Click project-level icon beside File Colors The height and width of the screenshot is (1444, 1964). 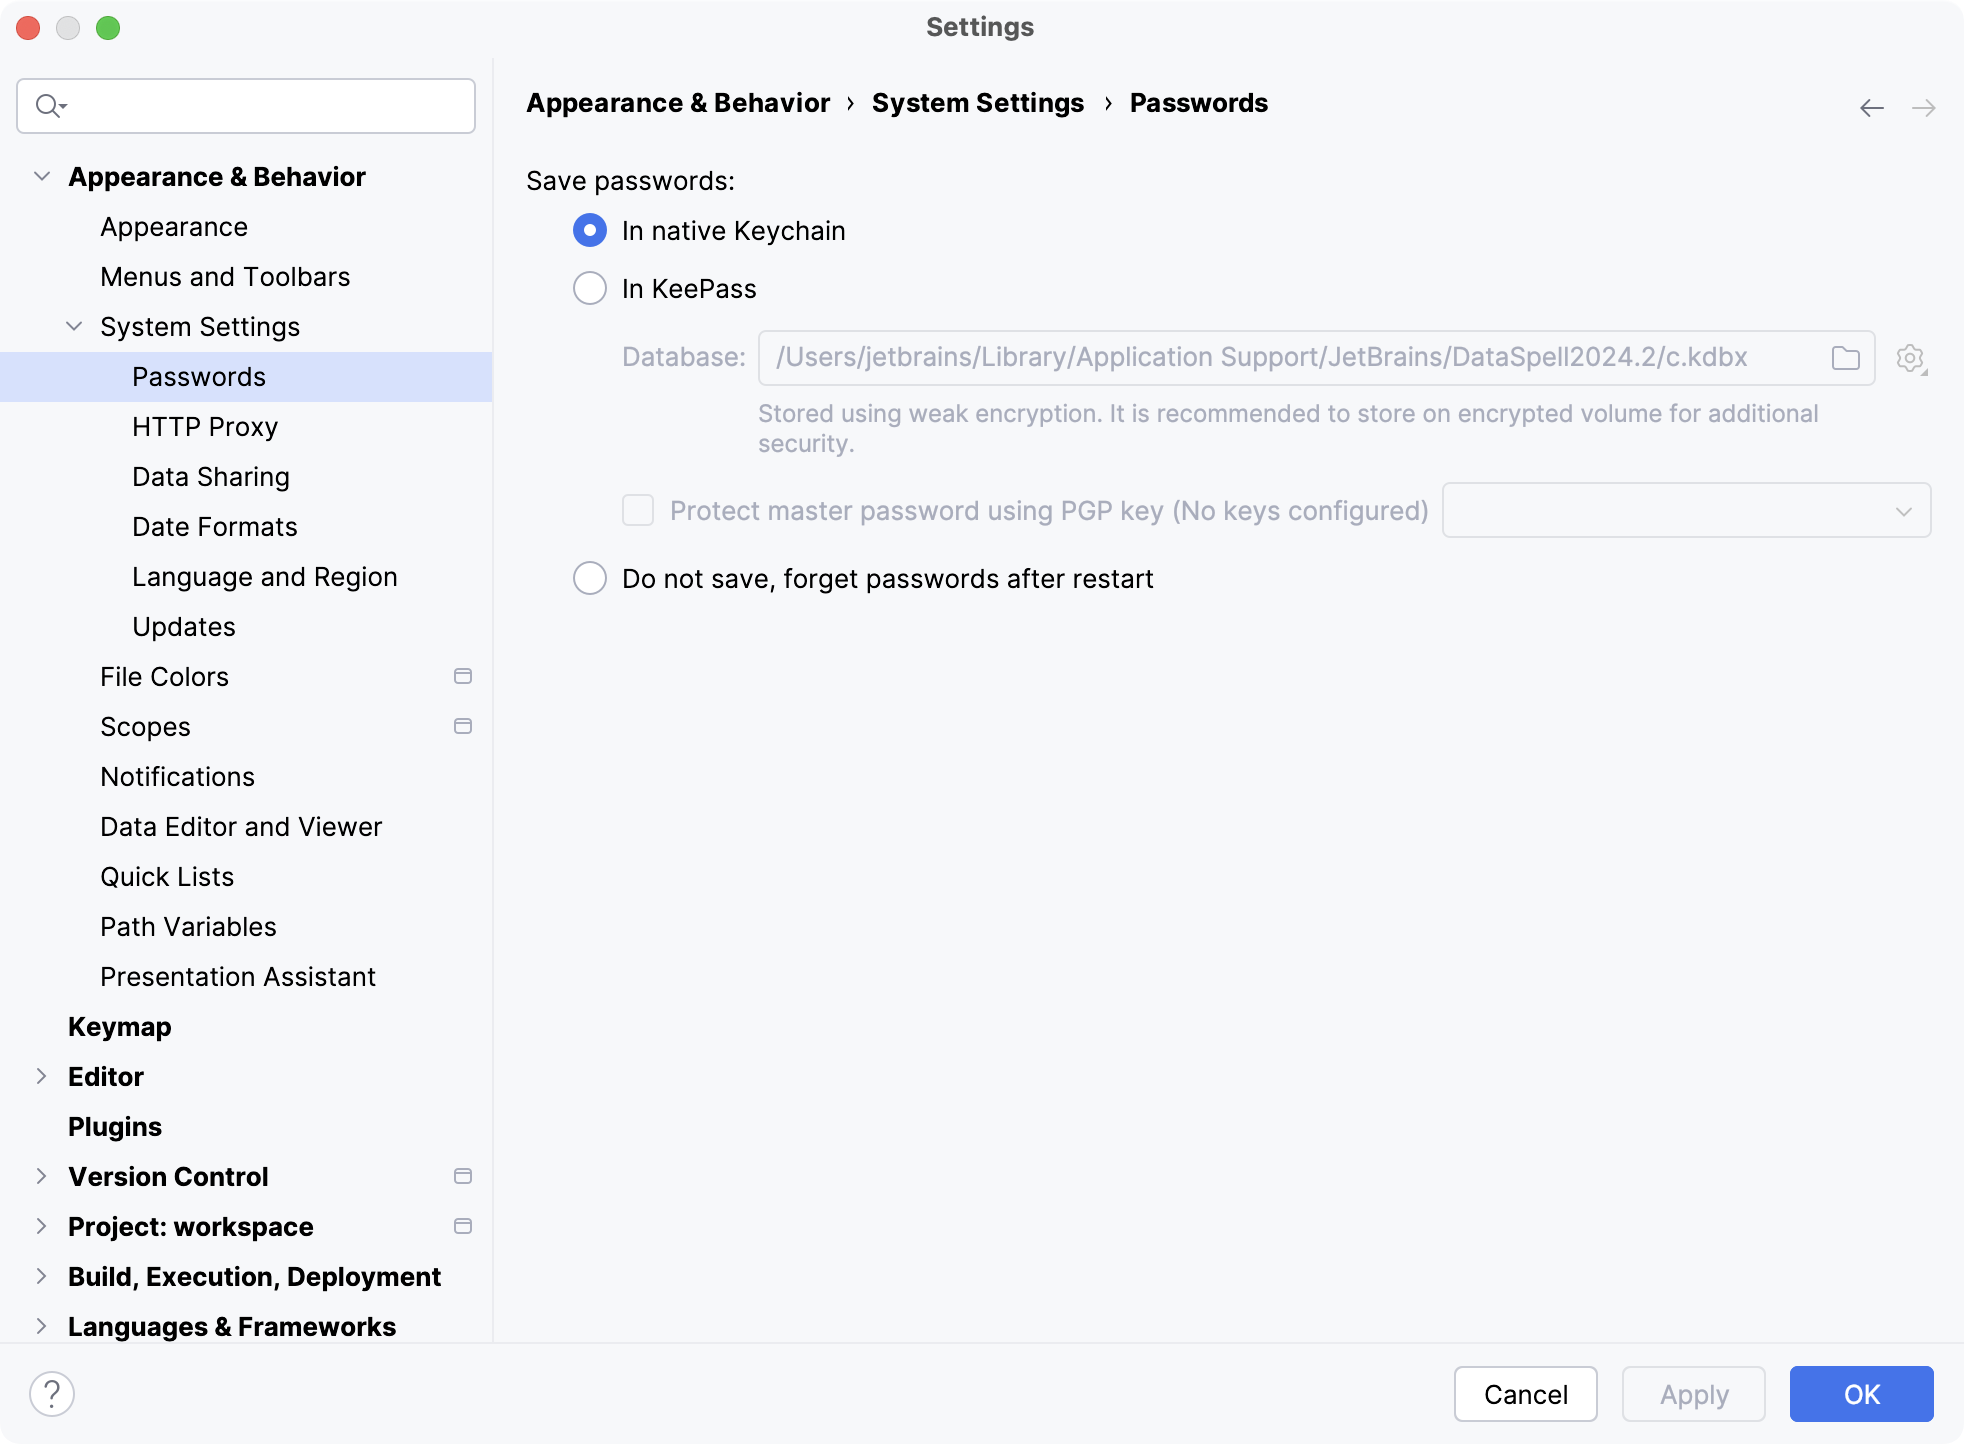click(x=462, y=676)
